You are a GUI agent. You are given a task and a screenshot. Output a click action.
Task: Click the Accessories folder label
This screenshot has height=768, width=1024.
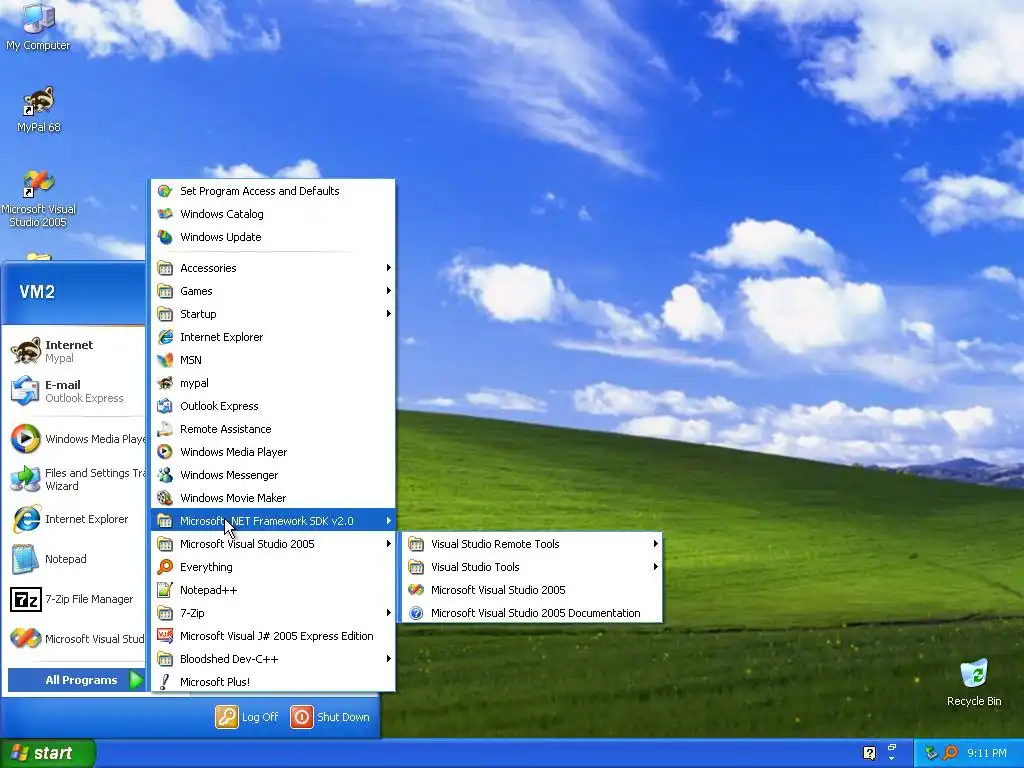[208, 268]
